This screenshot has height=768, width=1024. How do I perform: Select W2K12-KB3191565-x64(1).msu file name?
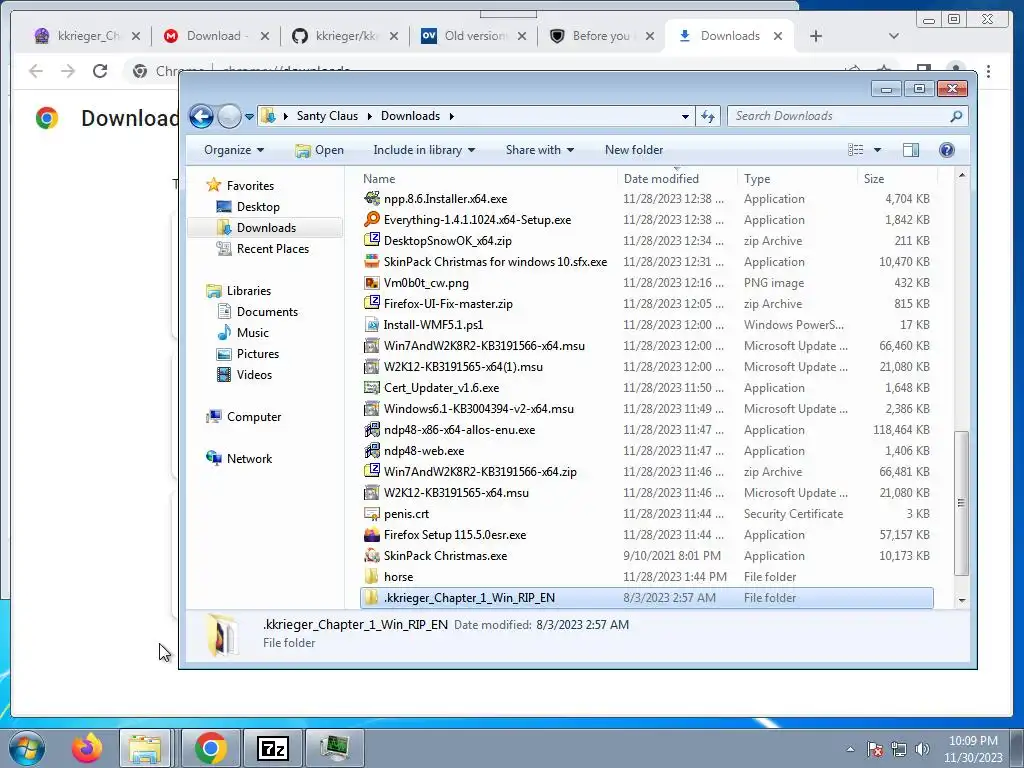click(463, 367)
